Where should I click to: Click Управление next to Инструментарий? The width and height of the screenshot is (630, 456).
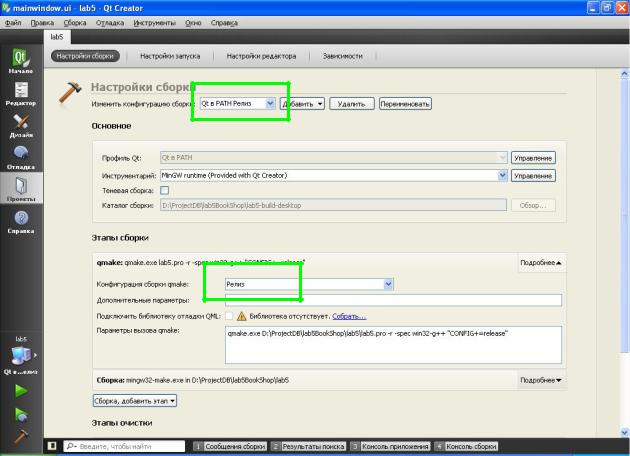[x=533, y=176]
